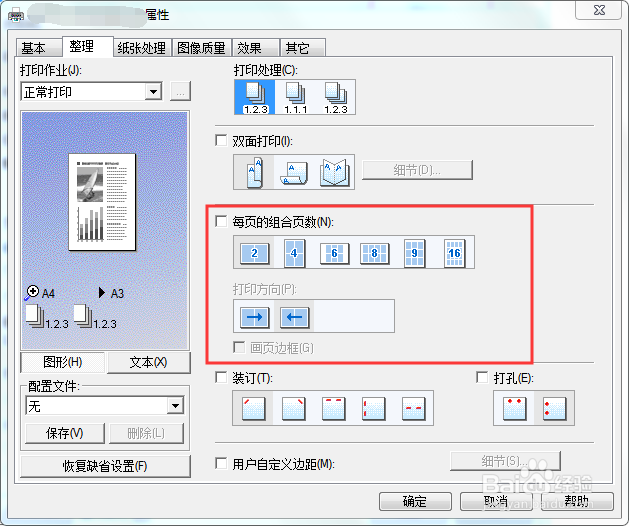The height and width of the screenshot is (526, 629).
Task: Enable 双面打印 duplex printing checkbox
Action: point(221,140)
